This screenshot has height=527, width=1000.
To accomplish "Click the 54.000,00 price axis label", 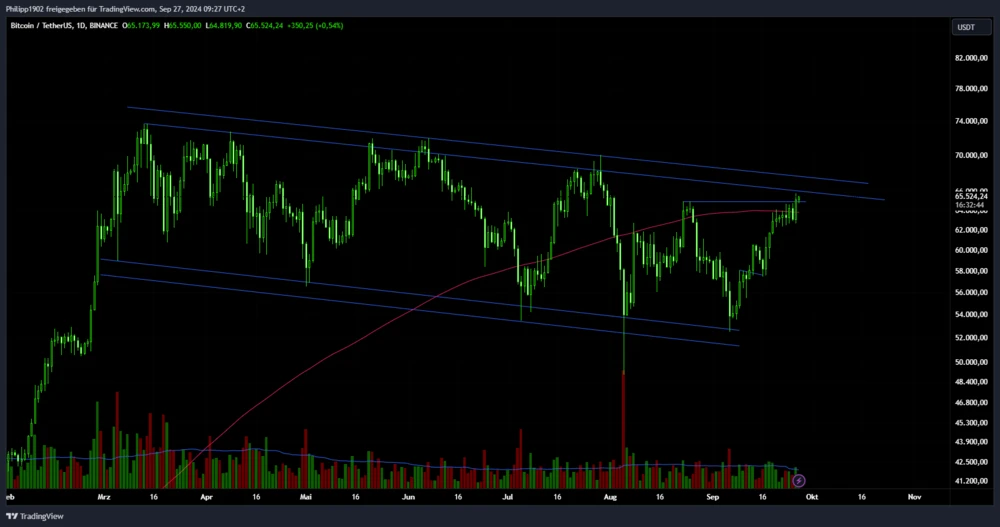I will pyautogui.click(x=971, y=315).
